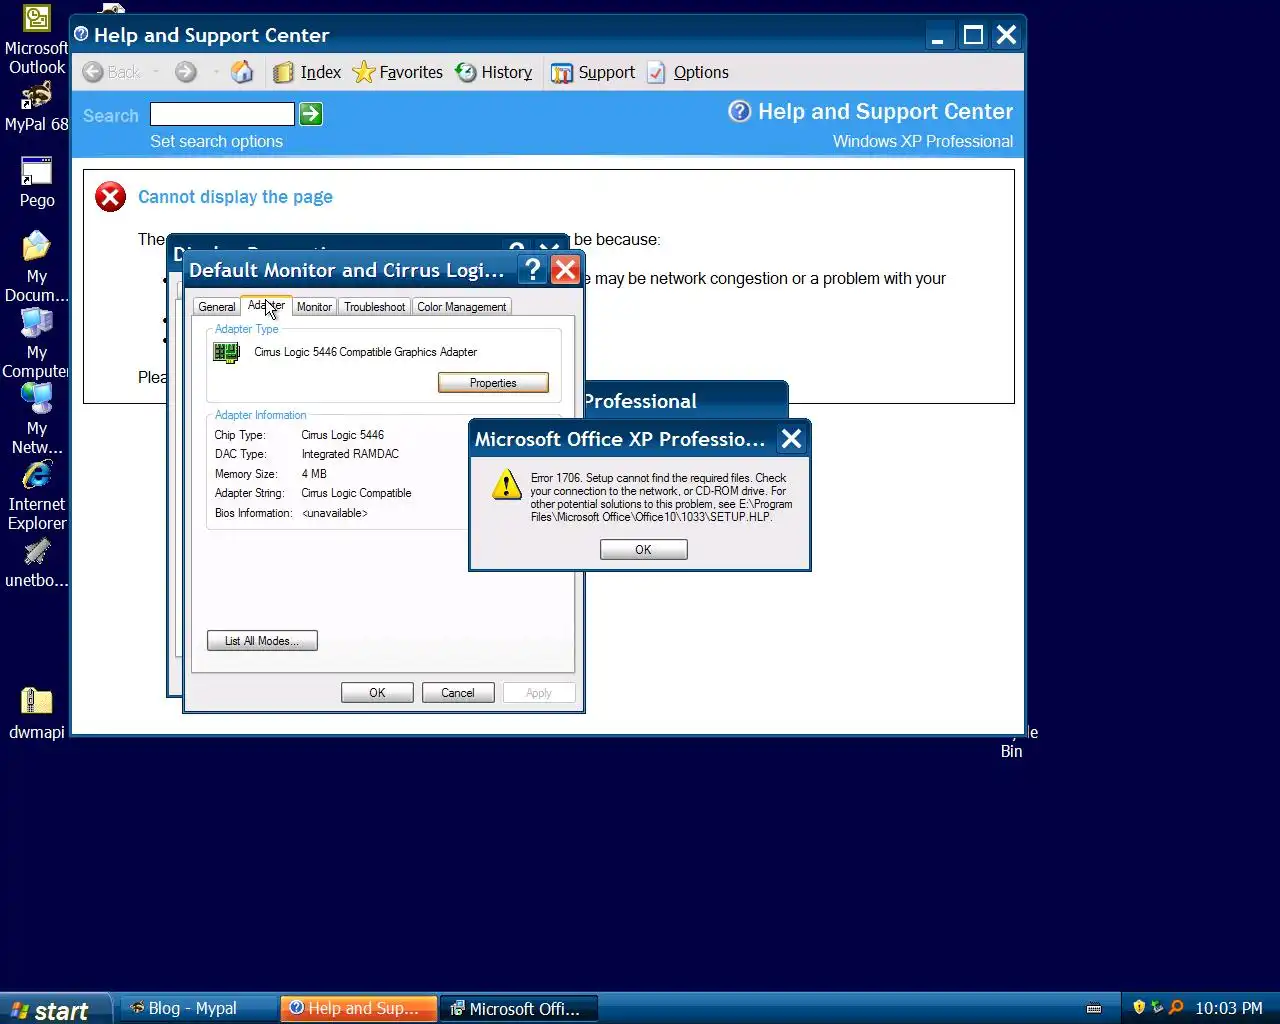Click Cancel in the Monitor properties dialog
Viewport: 1280px width, 1024px height.
pos(458,693)
